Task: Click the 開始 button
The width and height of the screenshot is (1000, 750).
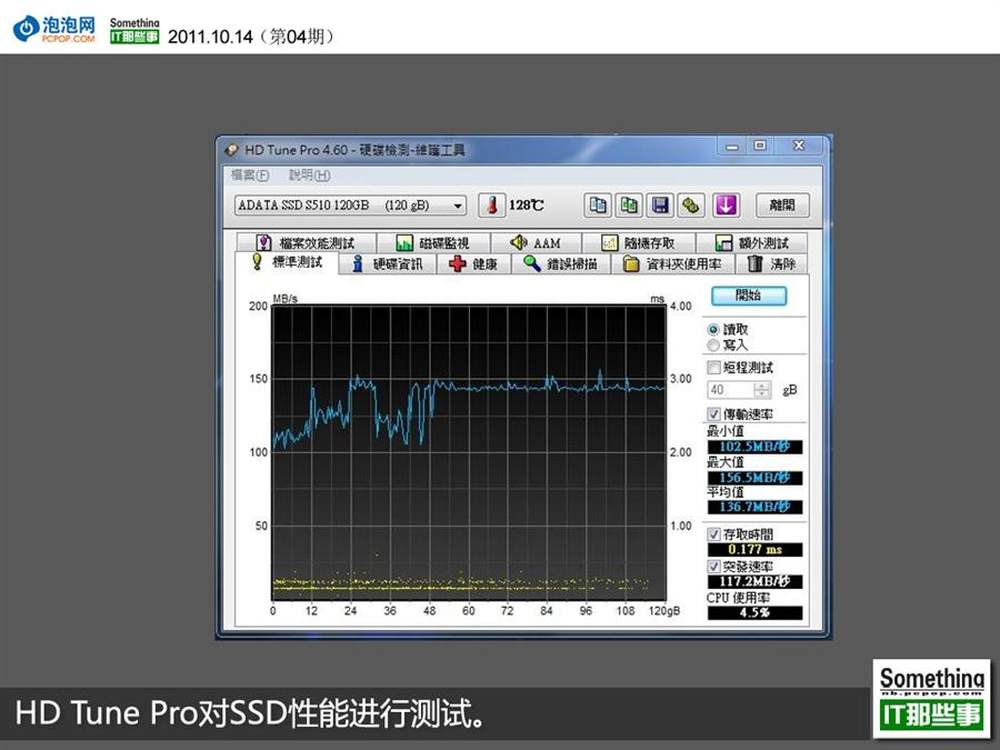Action: [x=749, y=295]
